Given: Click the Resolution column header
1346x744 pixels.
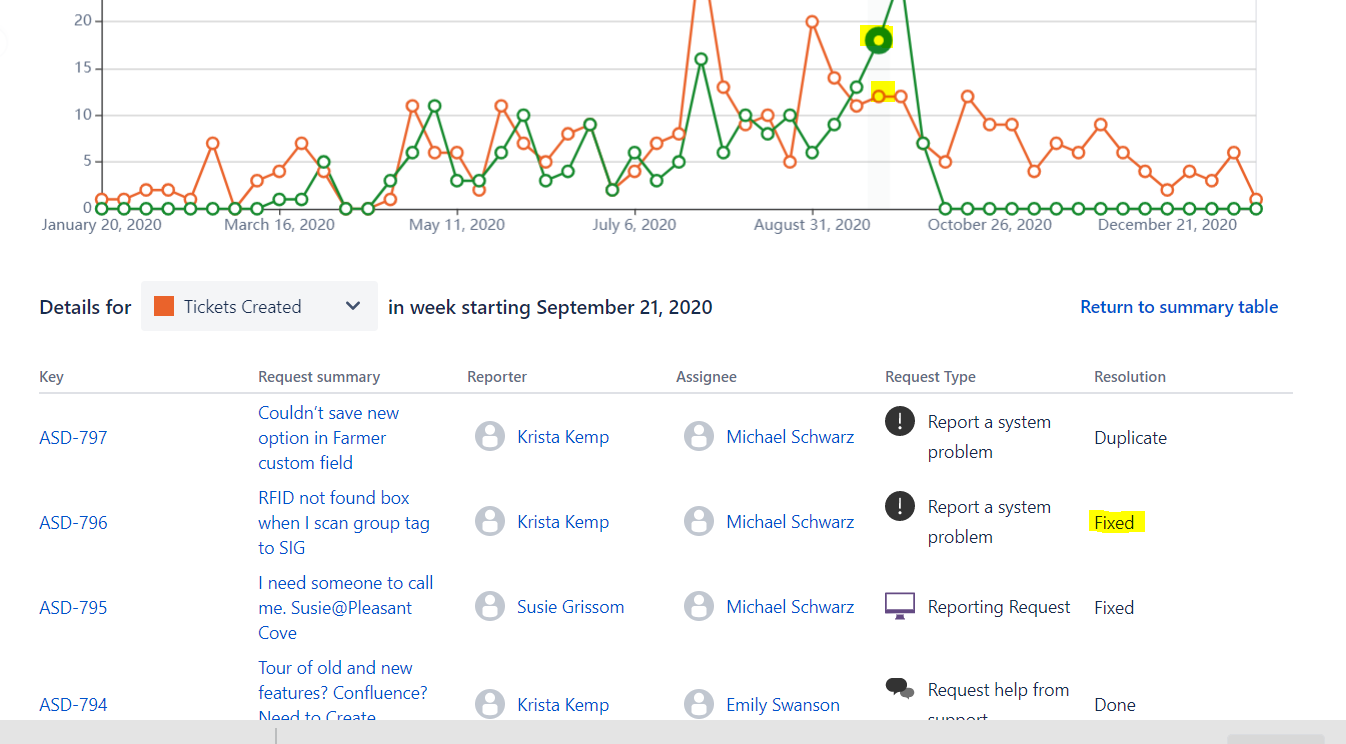Looking at the screenshot, I should click(x=1130, y=377).
